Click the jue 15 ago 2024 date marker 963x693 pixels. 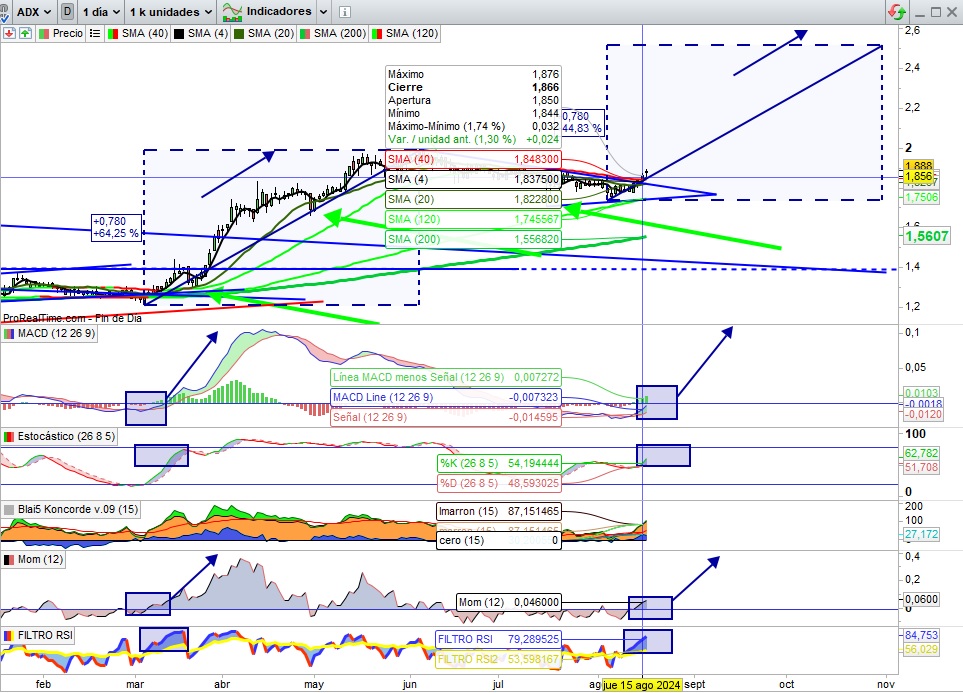click(x=642, y=684)
